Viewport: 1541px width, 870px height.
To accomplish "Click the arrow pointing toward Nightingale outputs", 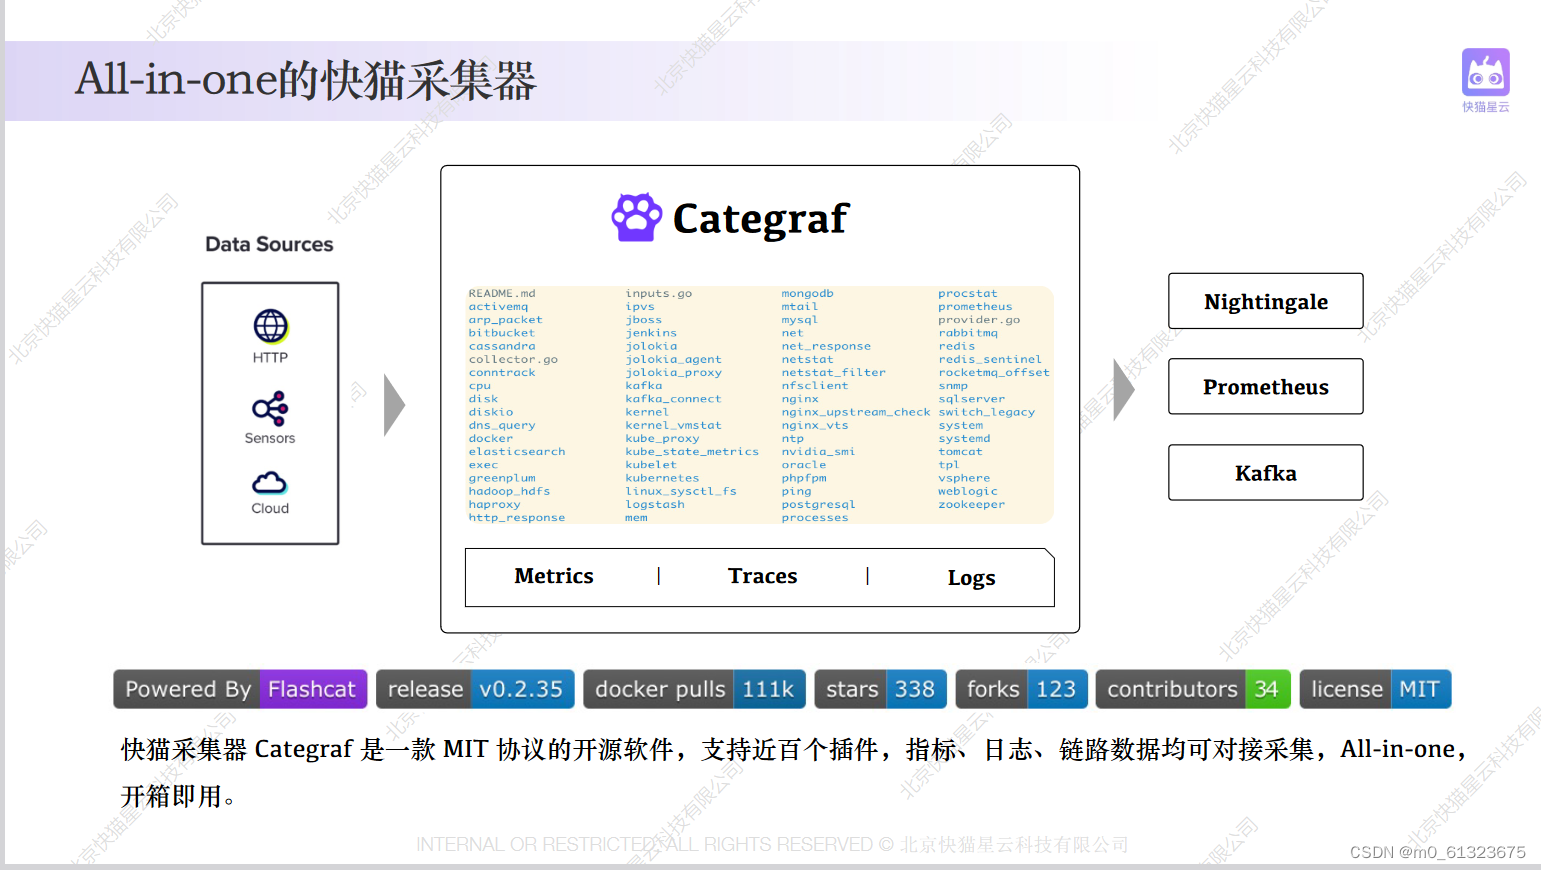I will pyautogui.click(x=1124, y=389).
